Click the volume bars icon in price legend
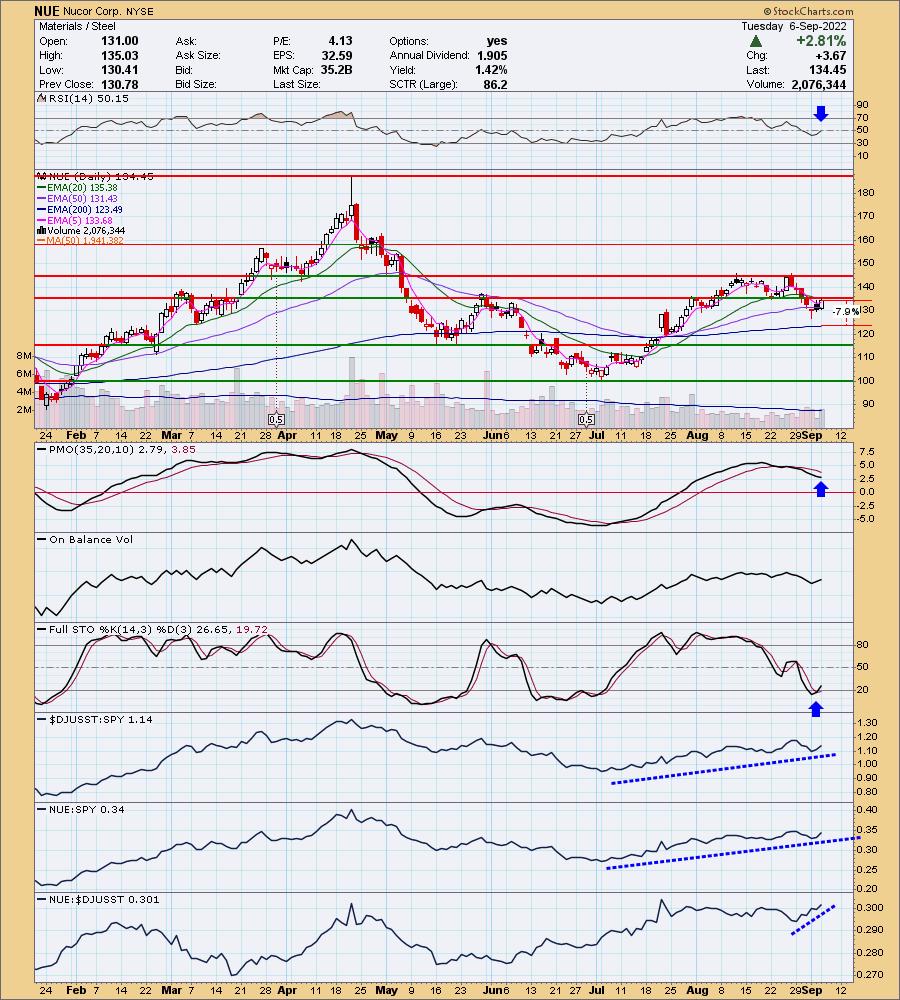The image size is (900, 1000). [41, 230]
